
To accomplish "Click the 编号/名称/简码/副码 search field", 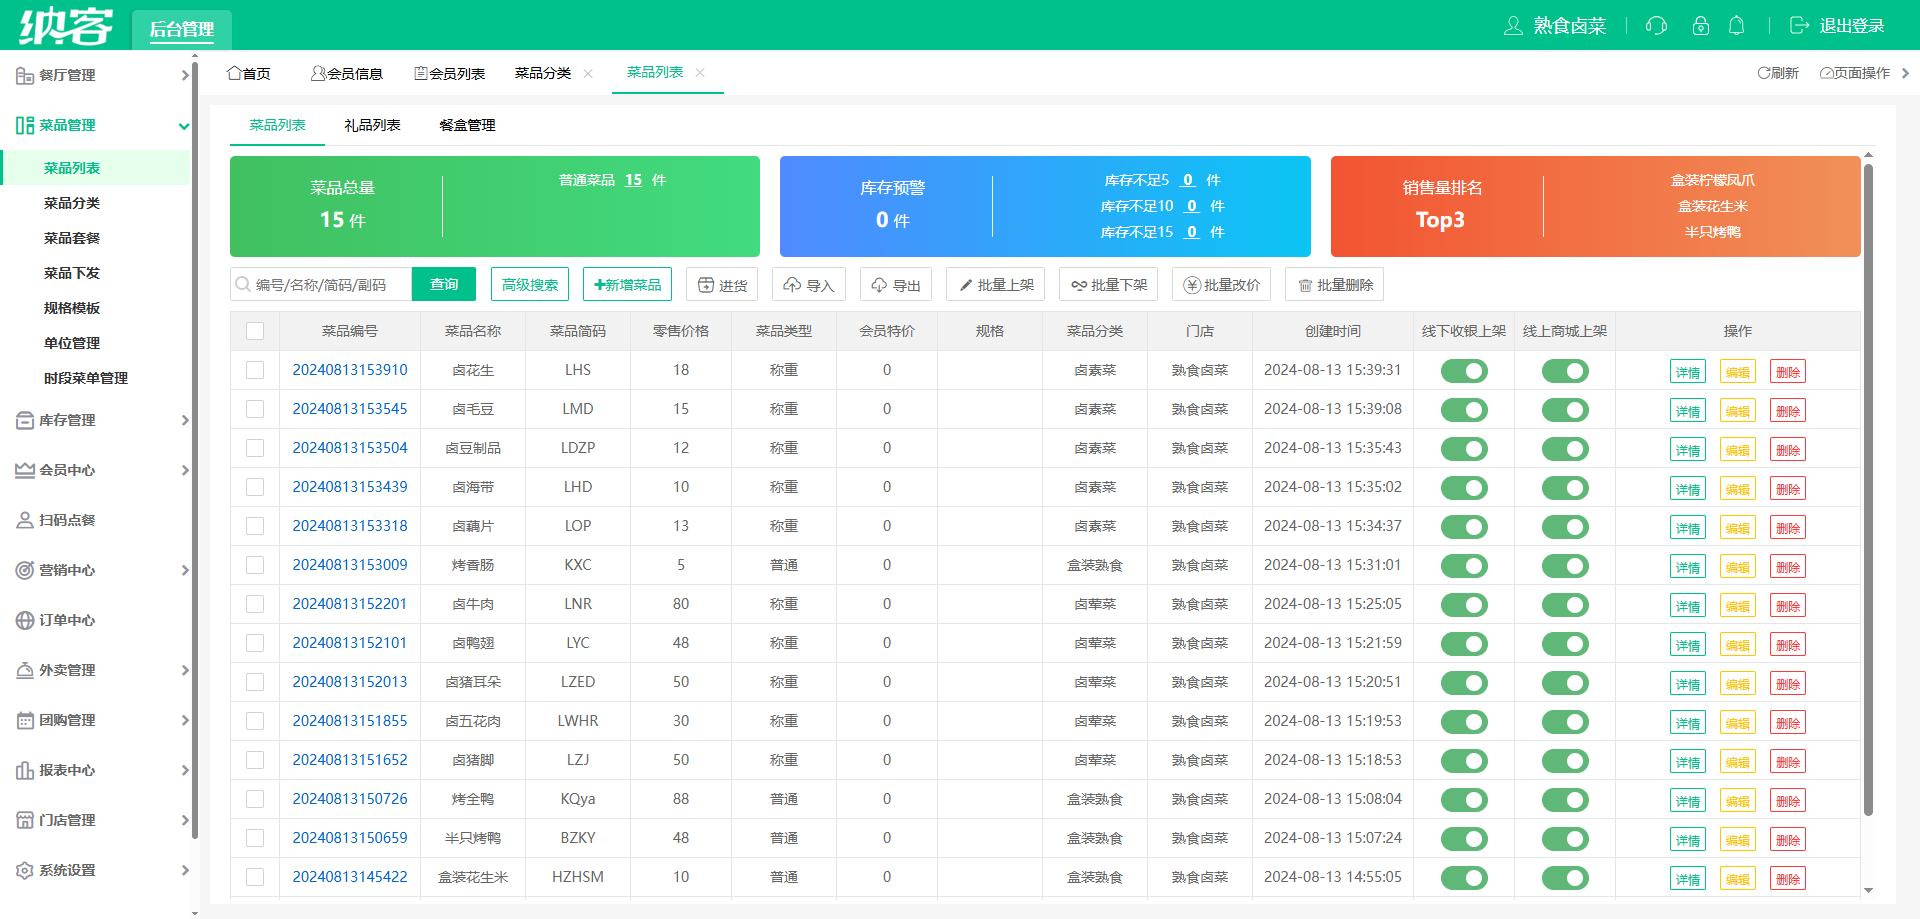I will pos(321,285).
